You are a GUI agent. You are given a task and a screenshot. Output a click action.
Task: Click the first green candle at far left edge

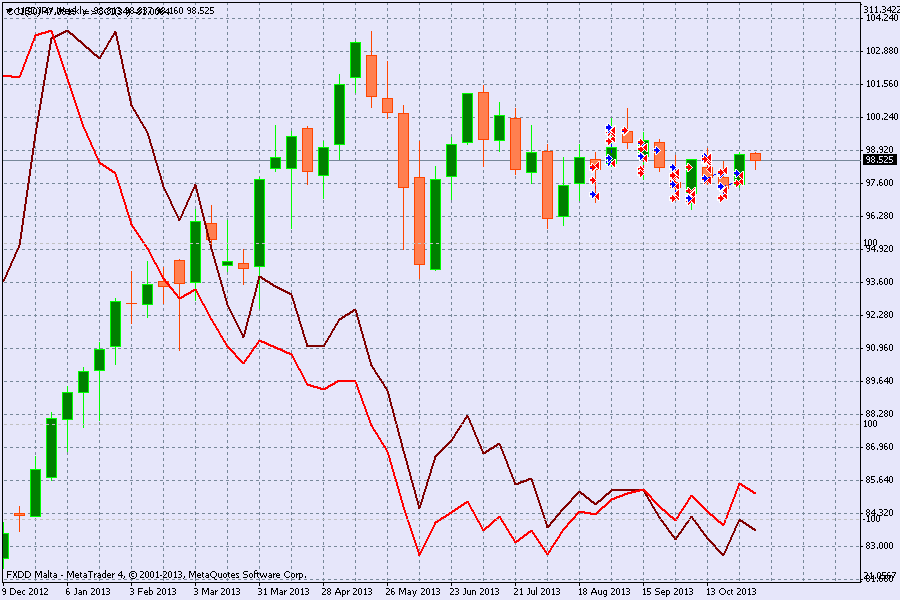5,546
